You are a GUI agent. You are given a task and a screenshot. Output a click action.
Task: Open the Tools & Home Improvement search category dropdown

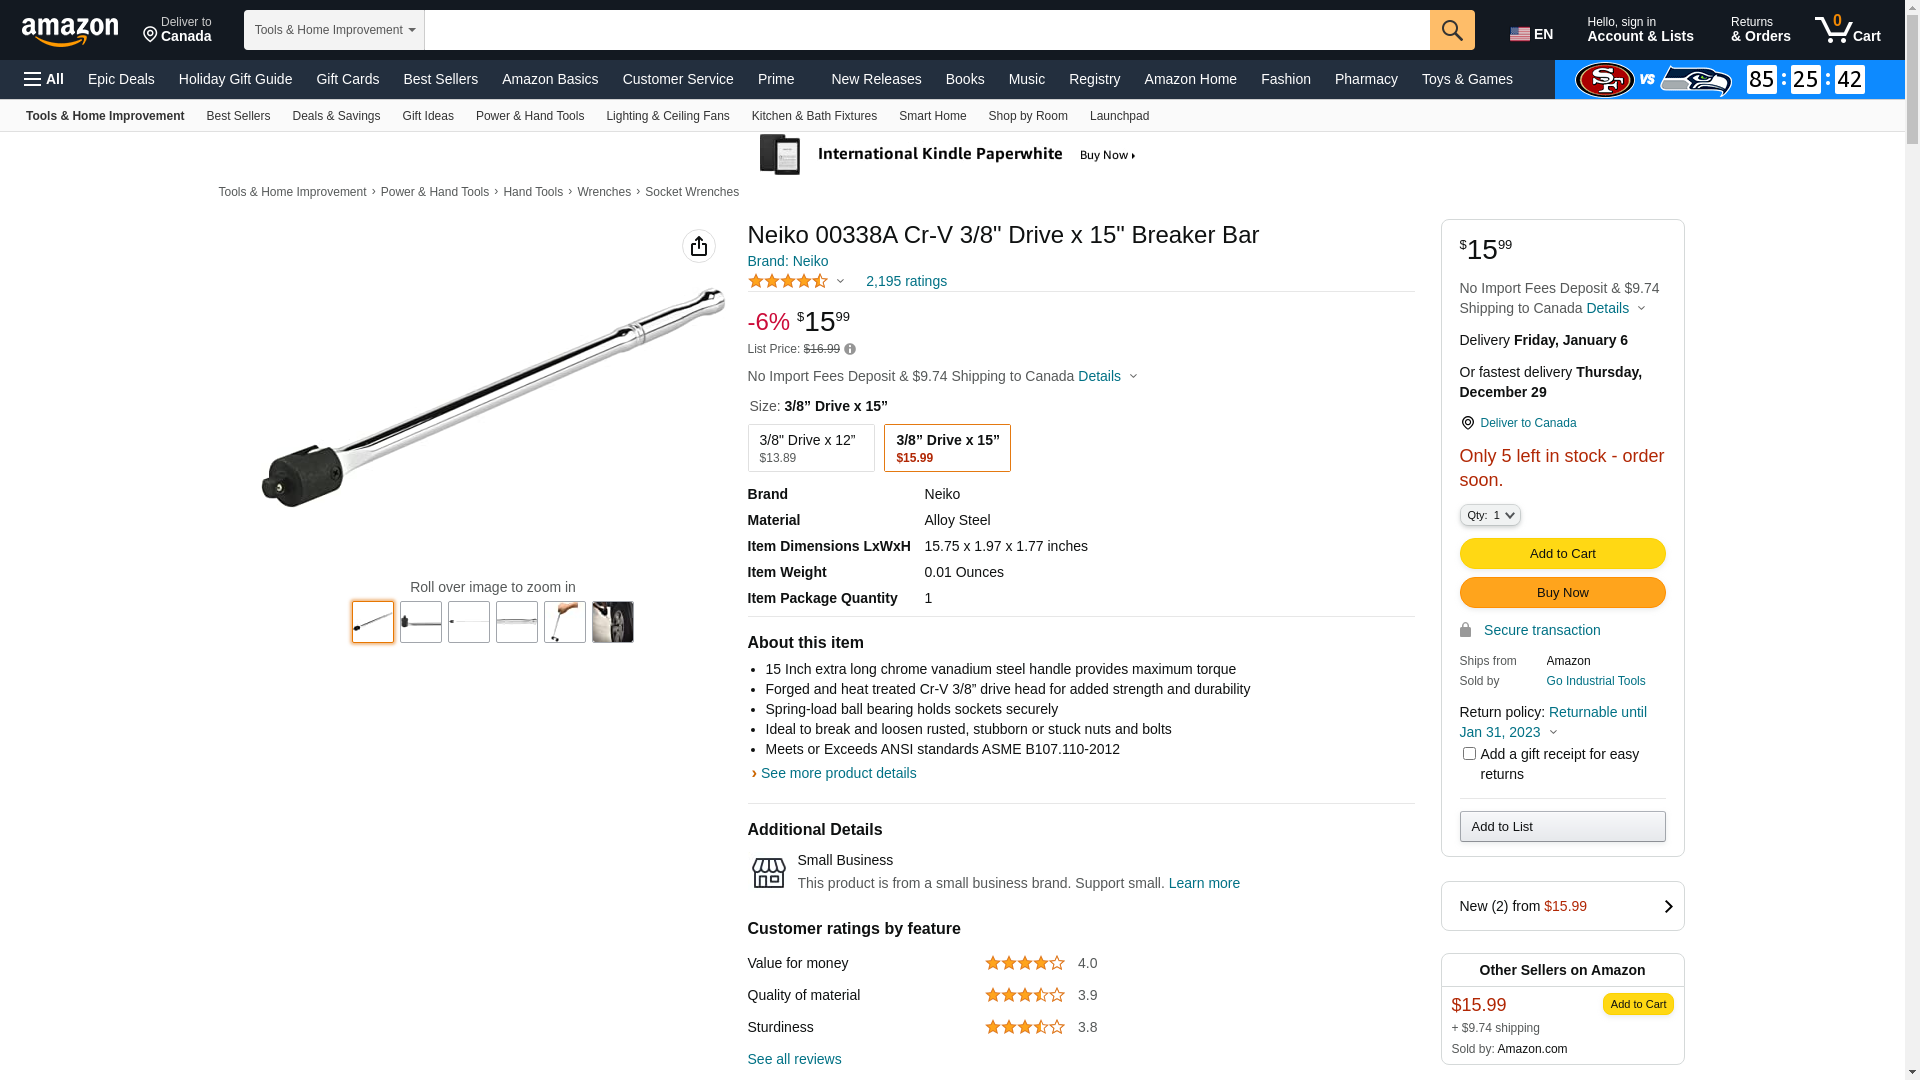[334, 30]
